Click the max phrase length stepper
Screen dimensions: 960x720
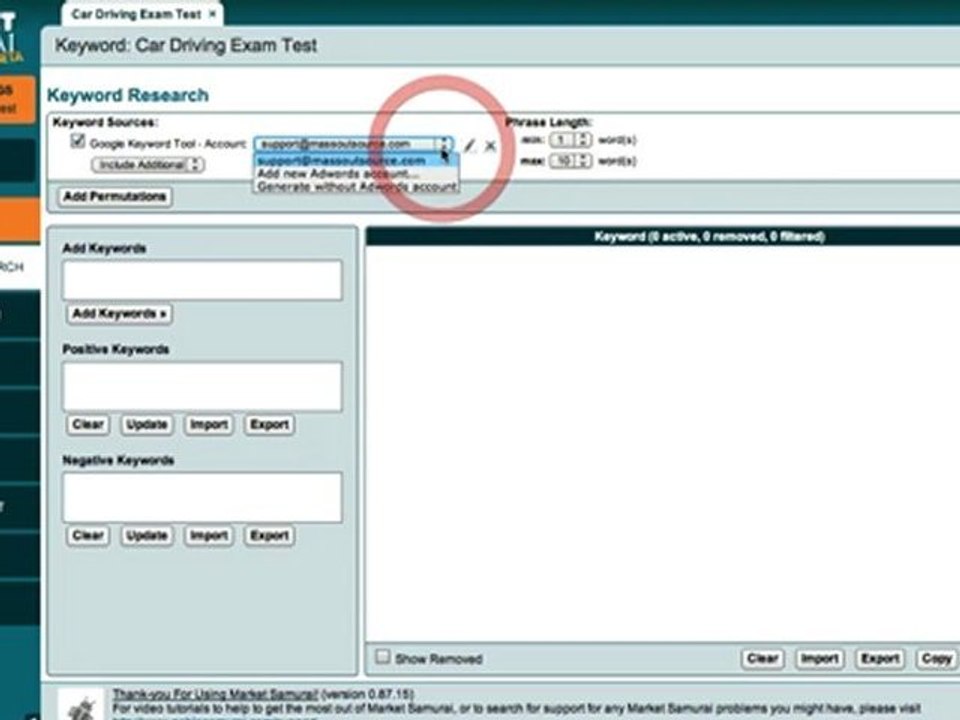[570, 161]
